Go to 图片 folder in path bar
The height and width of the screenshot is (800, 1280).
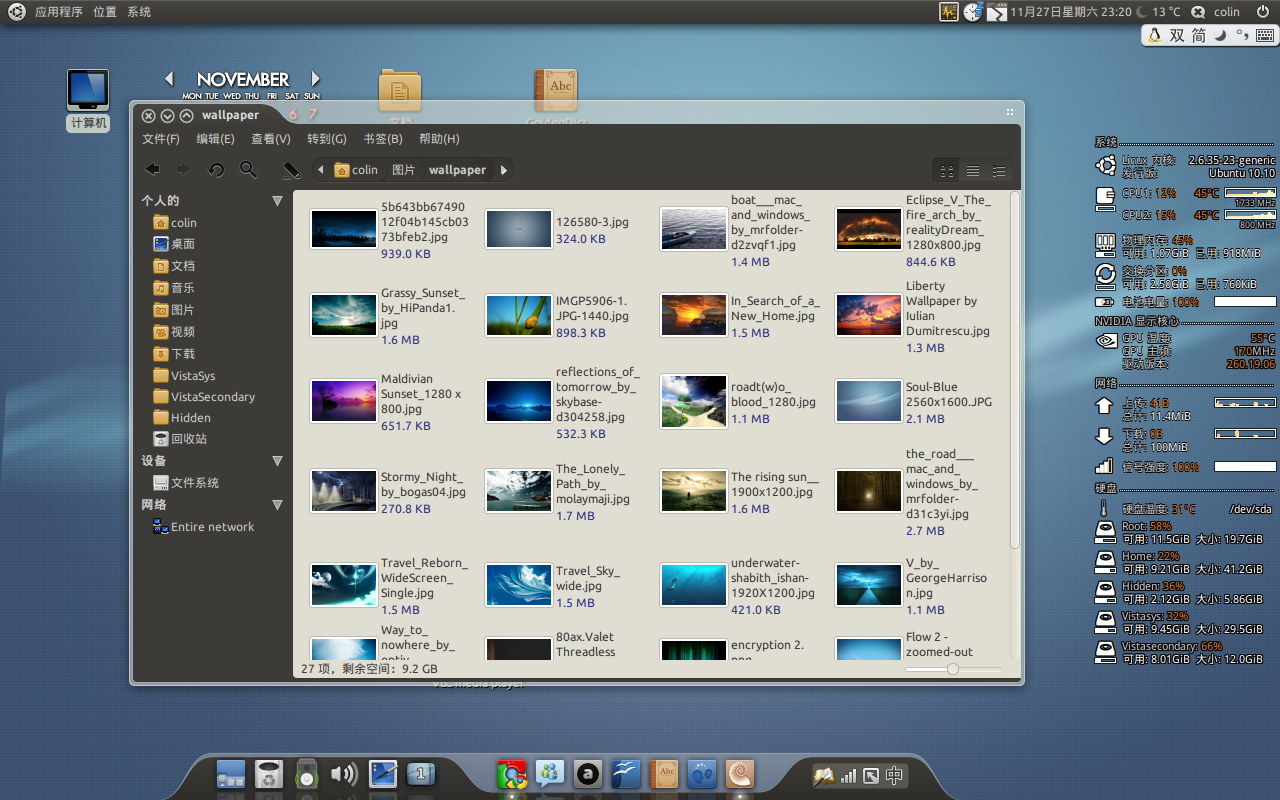point(404,170)
